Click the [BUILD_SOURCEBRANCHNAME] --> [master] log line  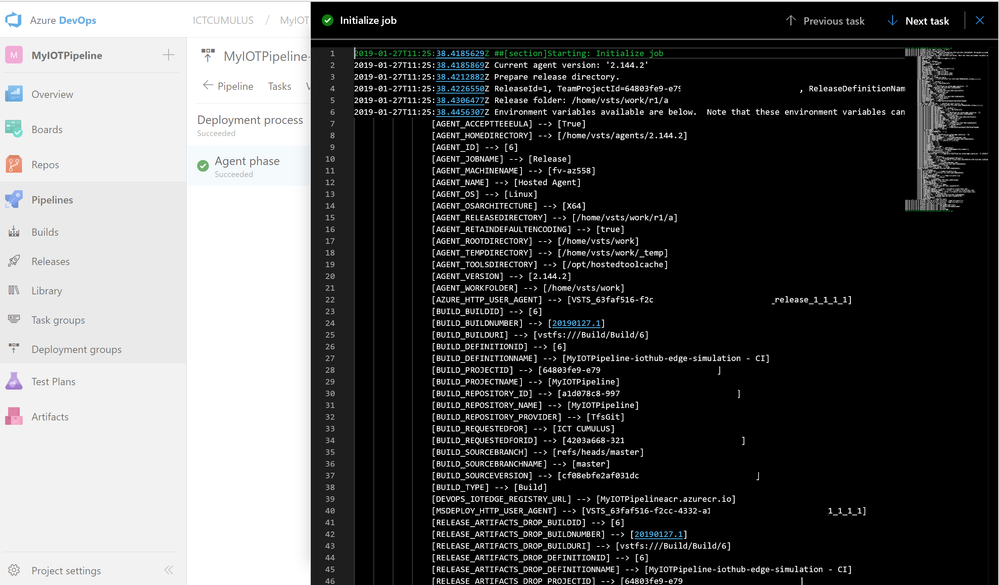coord(521,464)
